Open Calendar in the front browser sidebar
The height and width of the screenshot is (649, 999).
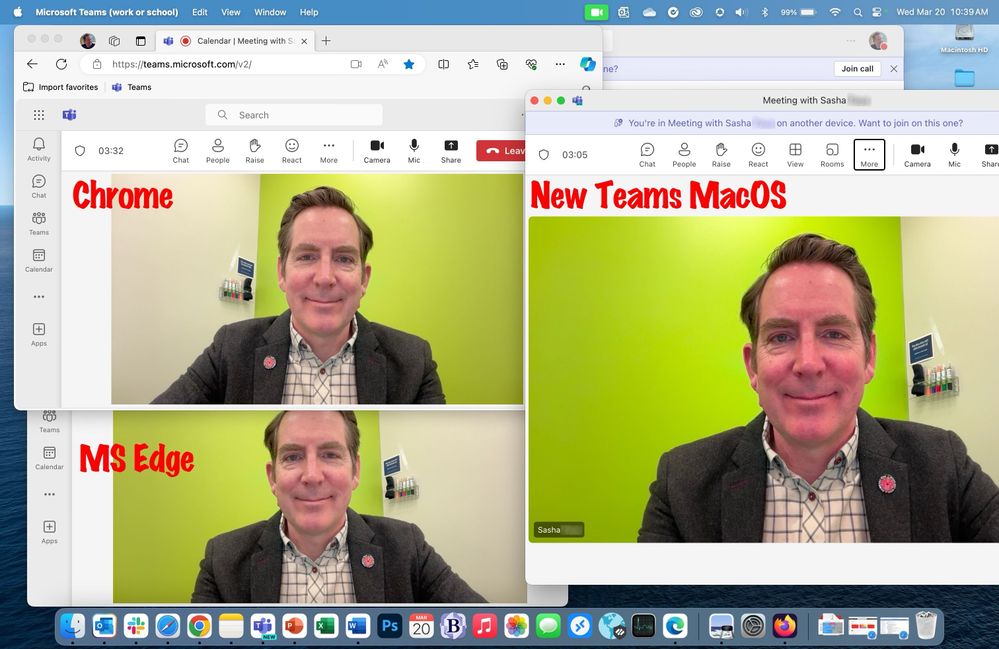[x=39, y=260]
